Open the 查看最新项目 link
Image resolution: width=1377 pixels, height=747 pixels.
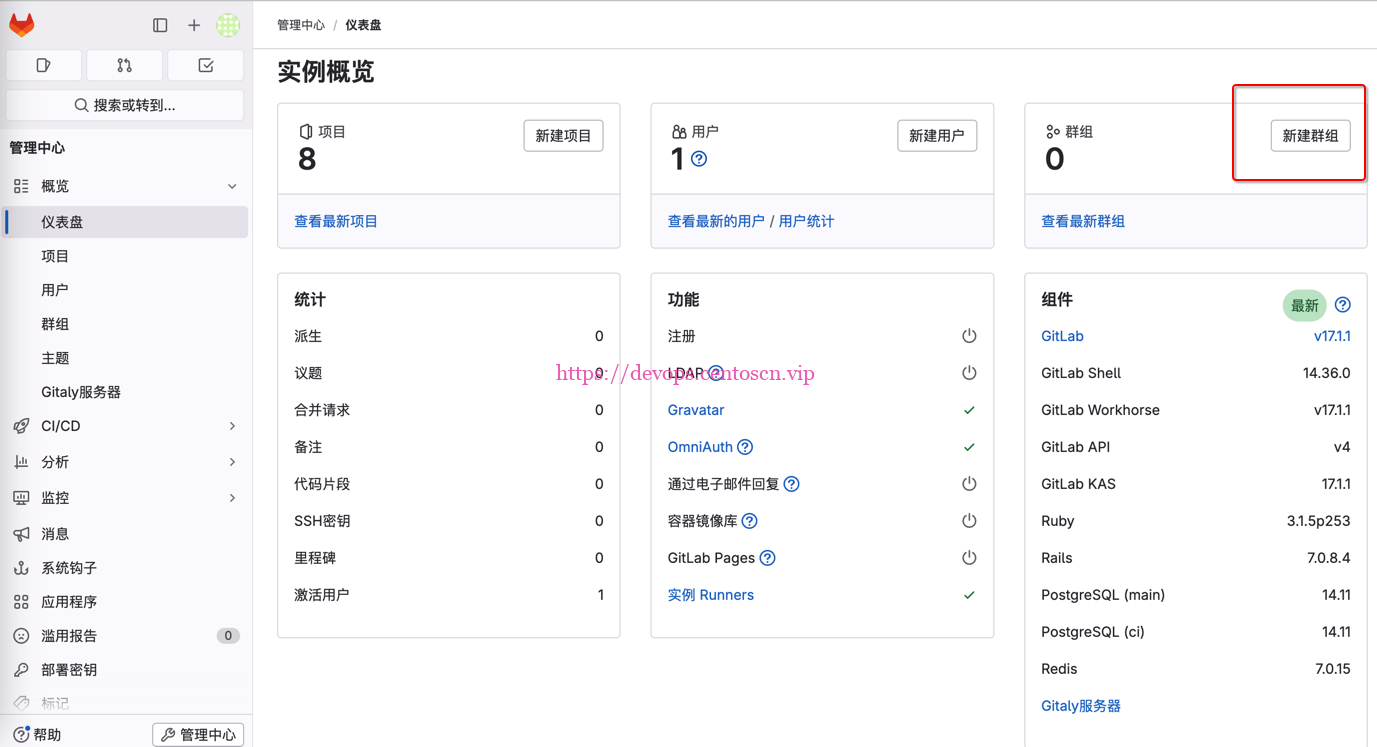(336, 221)
